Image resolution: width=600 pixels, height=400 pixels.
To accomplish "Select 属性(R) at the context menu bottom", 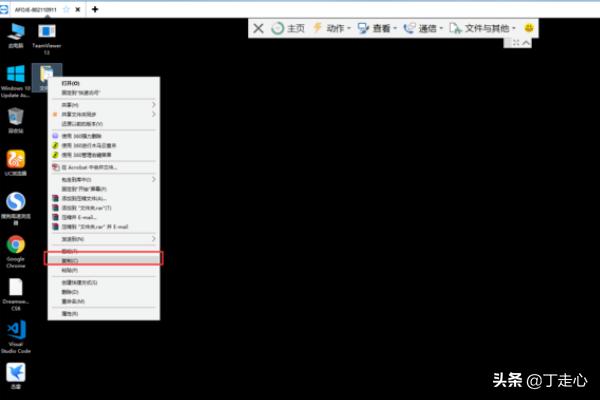I will pos(71,313).
